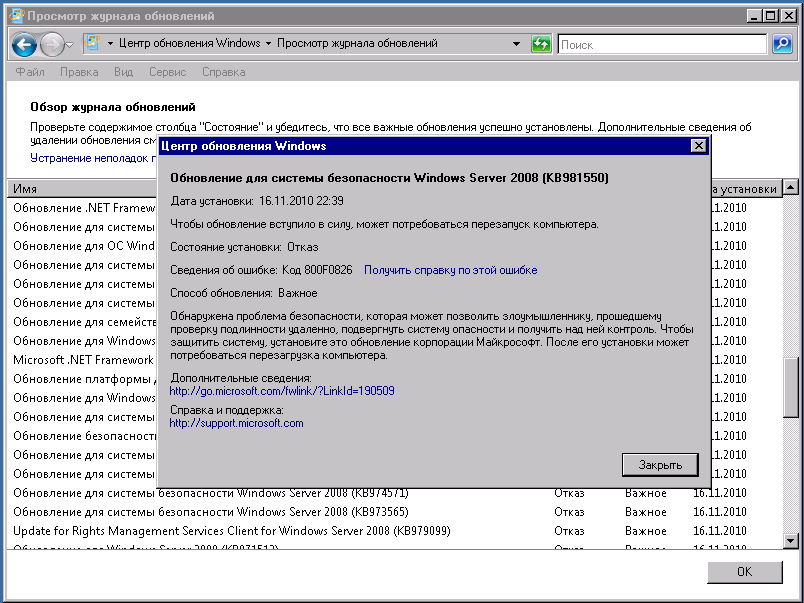Open the Файл menu
Viewport: 804px width, 603px height.
click(30, 72)
